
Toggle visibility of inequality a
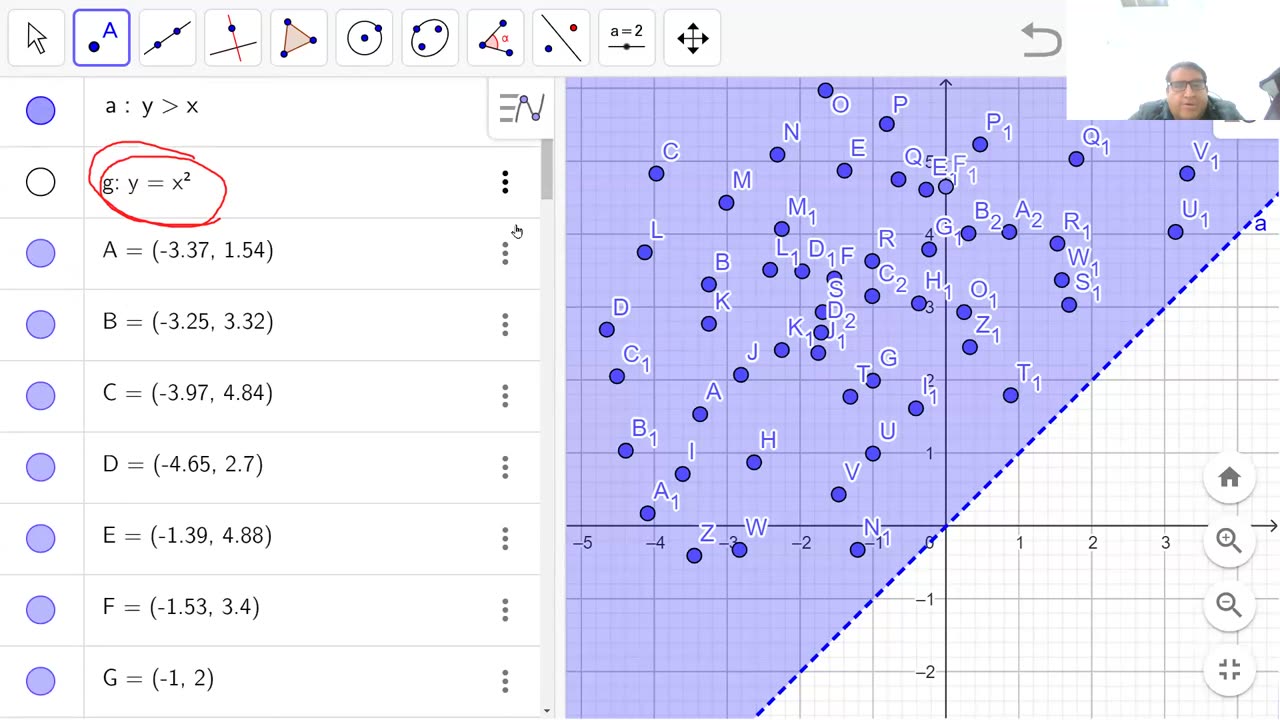(x=41, y=110)
